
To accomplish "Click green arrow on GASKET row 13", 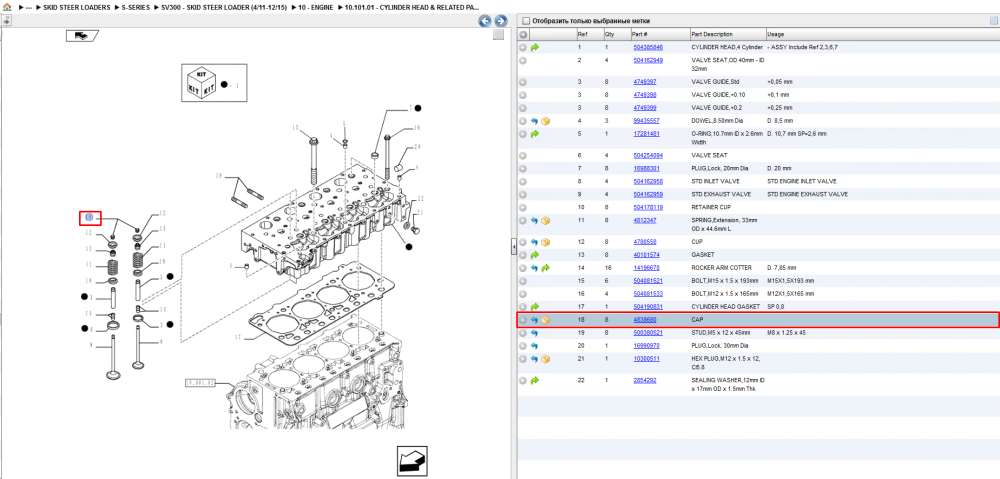I will click(534, 255).
